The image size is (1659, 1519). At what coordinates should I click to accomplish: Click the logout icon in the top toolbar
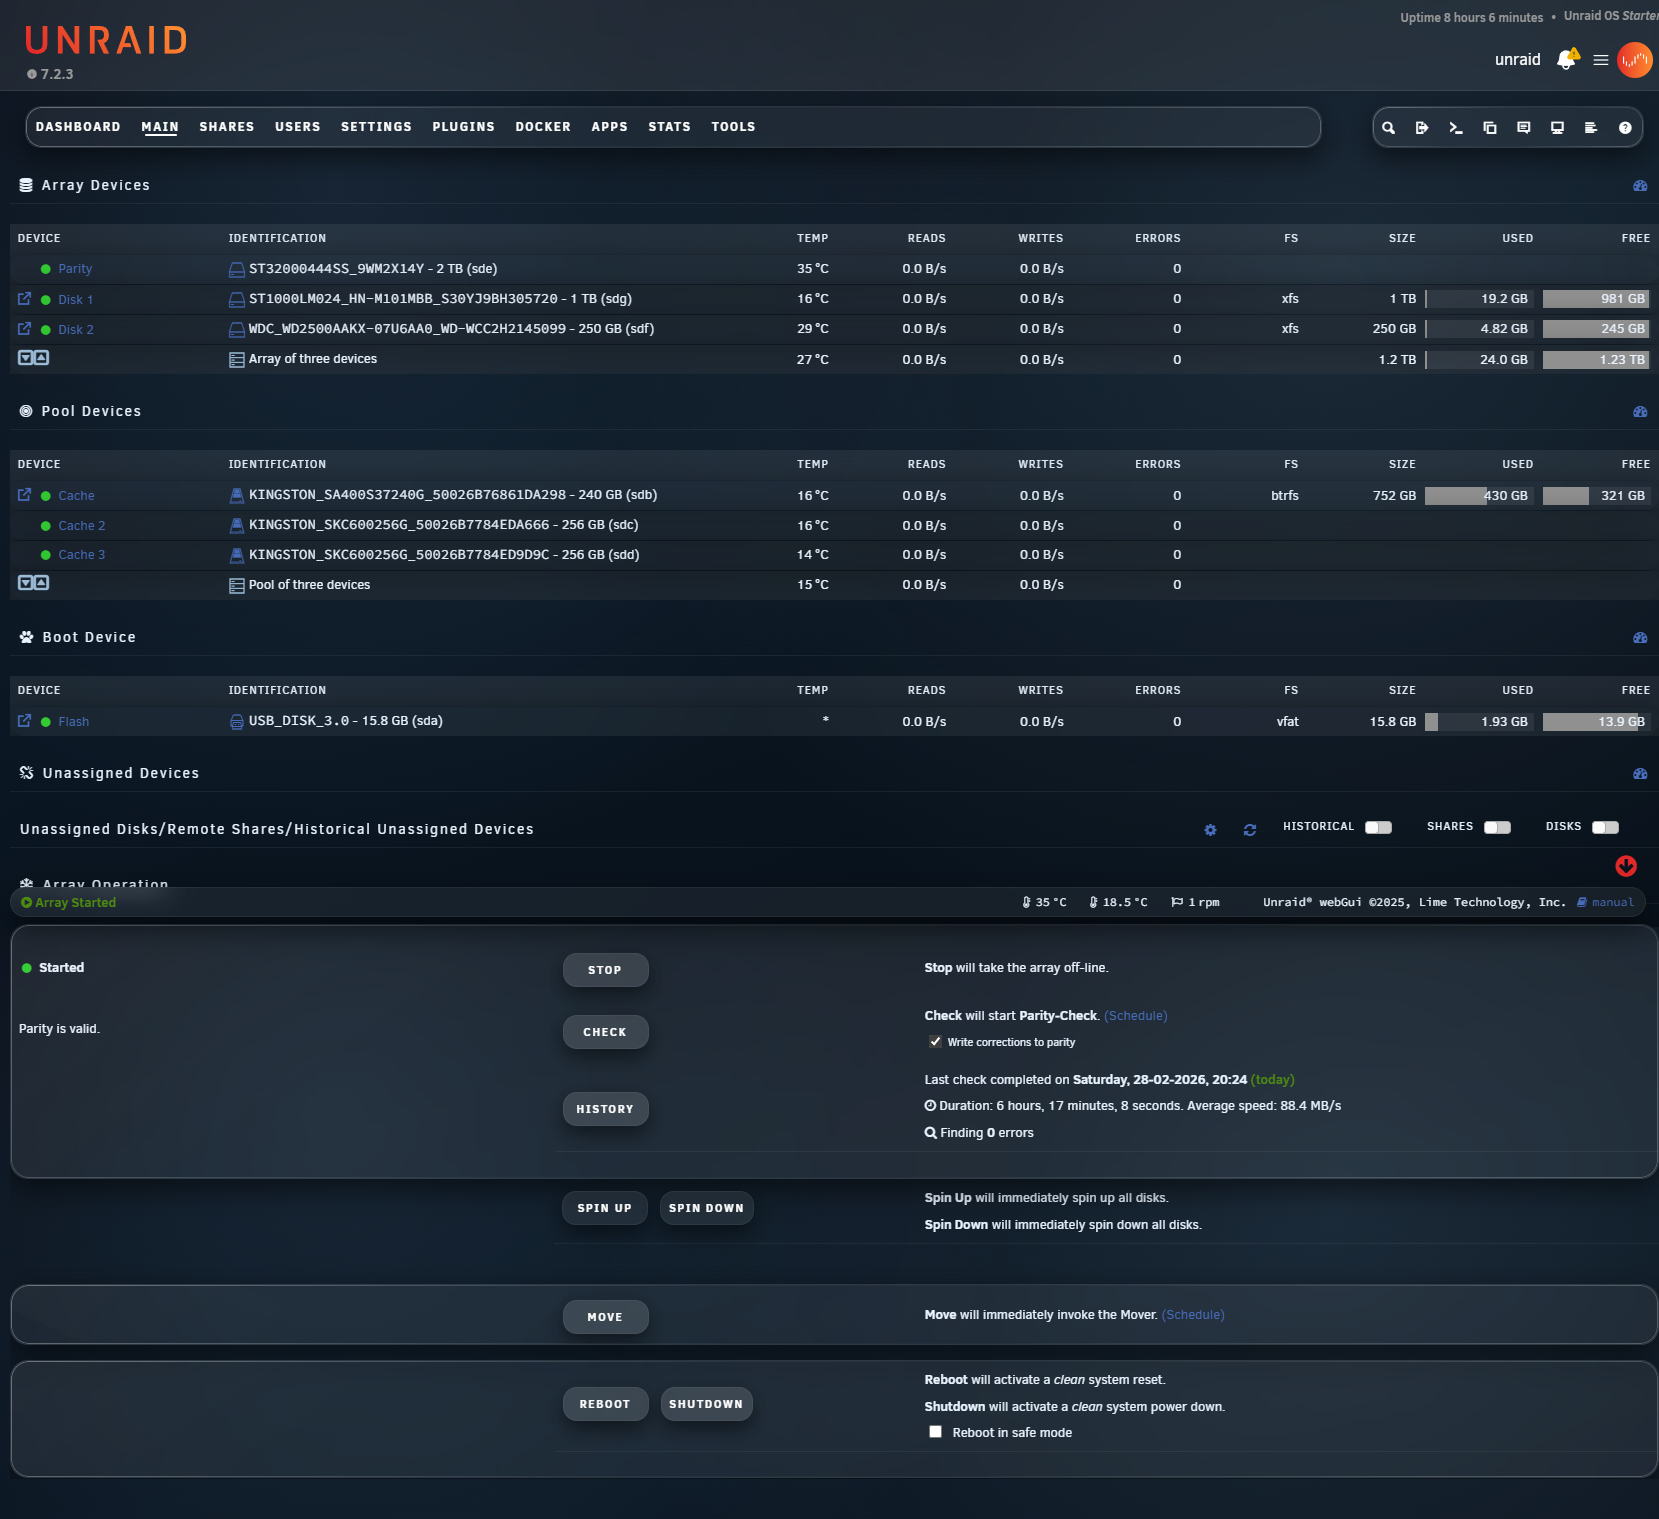click(1422, 128)
